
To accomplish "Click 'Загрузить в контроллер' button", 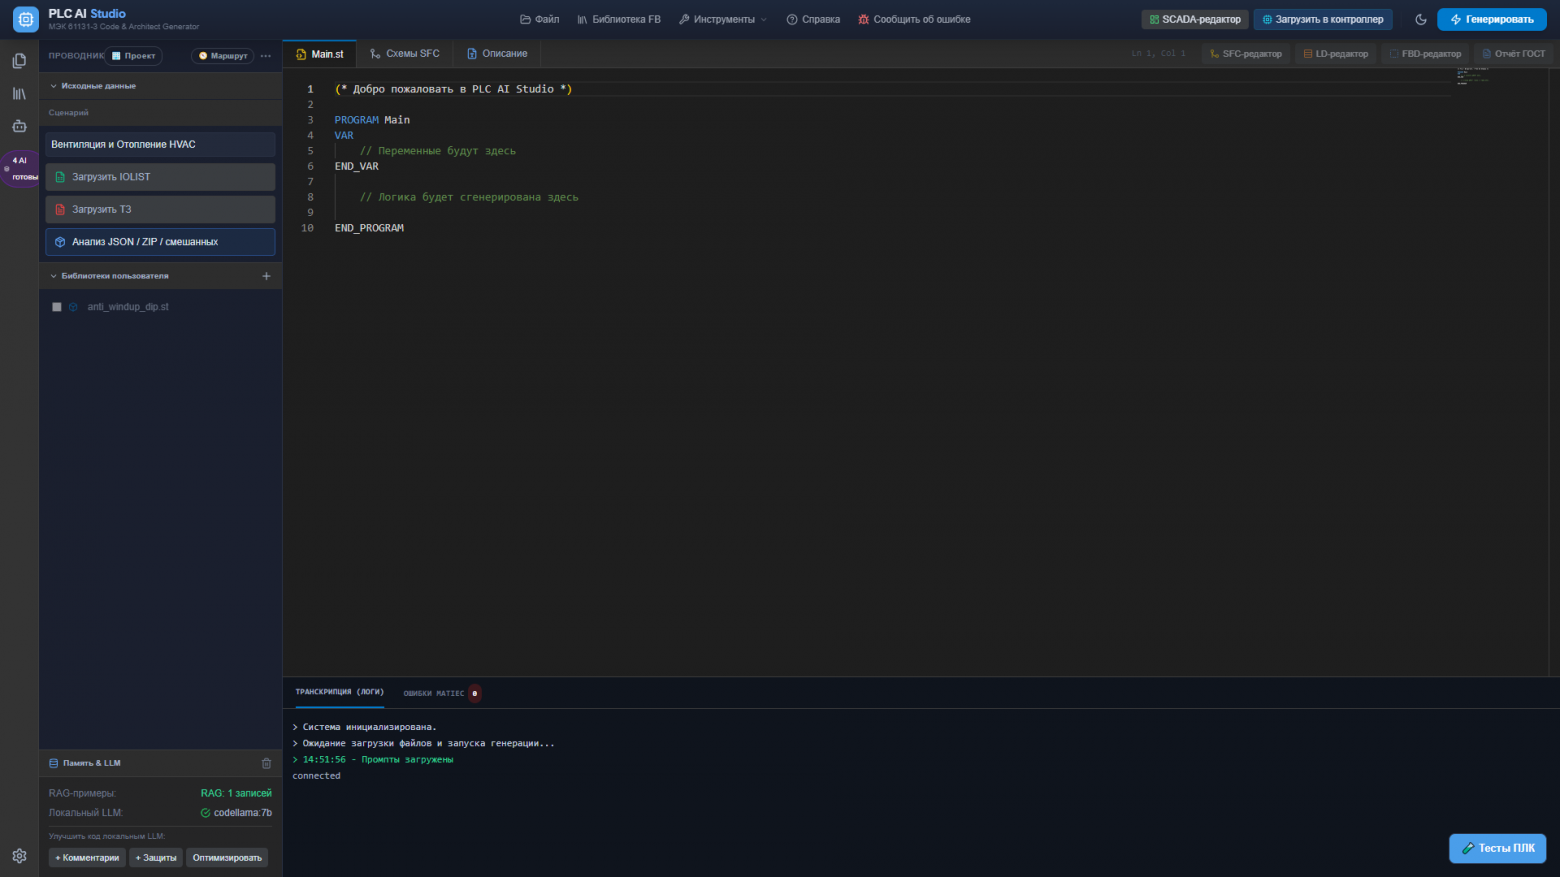I will (x=1323, y=19).
